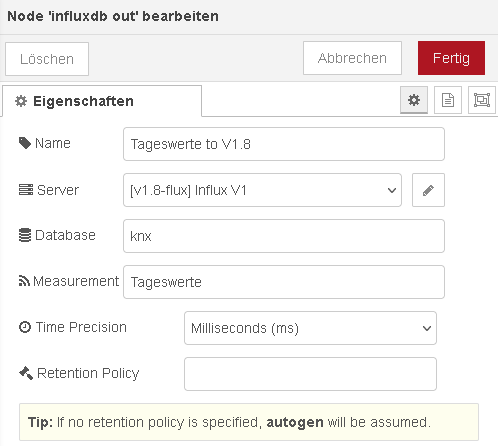
Task: Delete the node with Löschen
Action: (x=47, y=59)
